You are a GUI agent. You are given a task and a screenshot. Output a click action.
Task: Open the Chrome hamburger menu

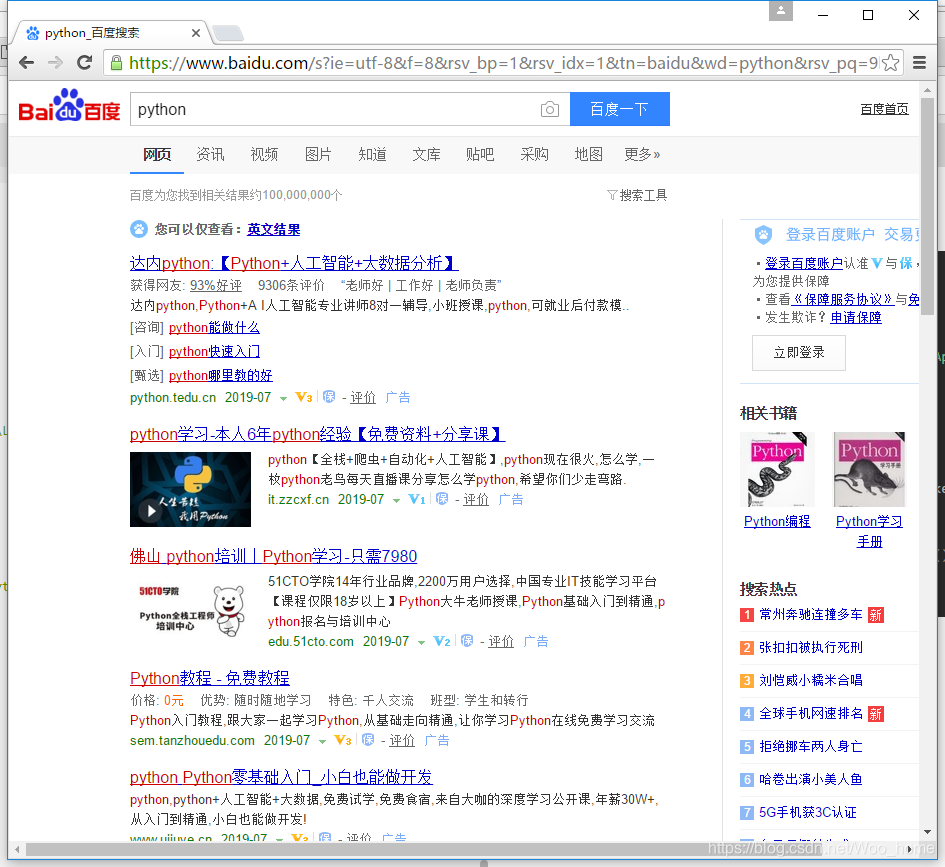pos(919,63)
